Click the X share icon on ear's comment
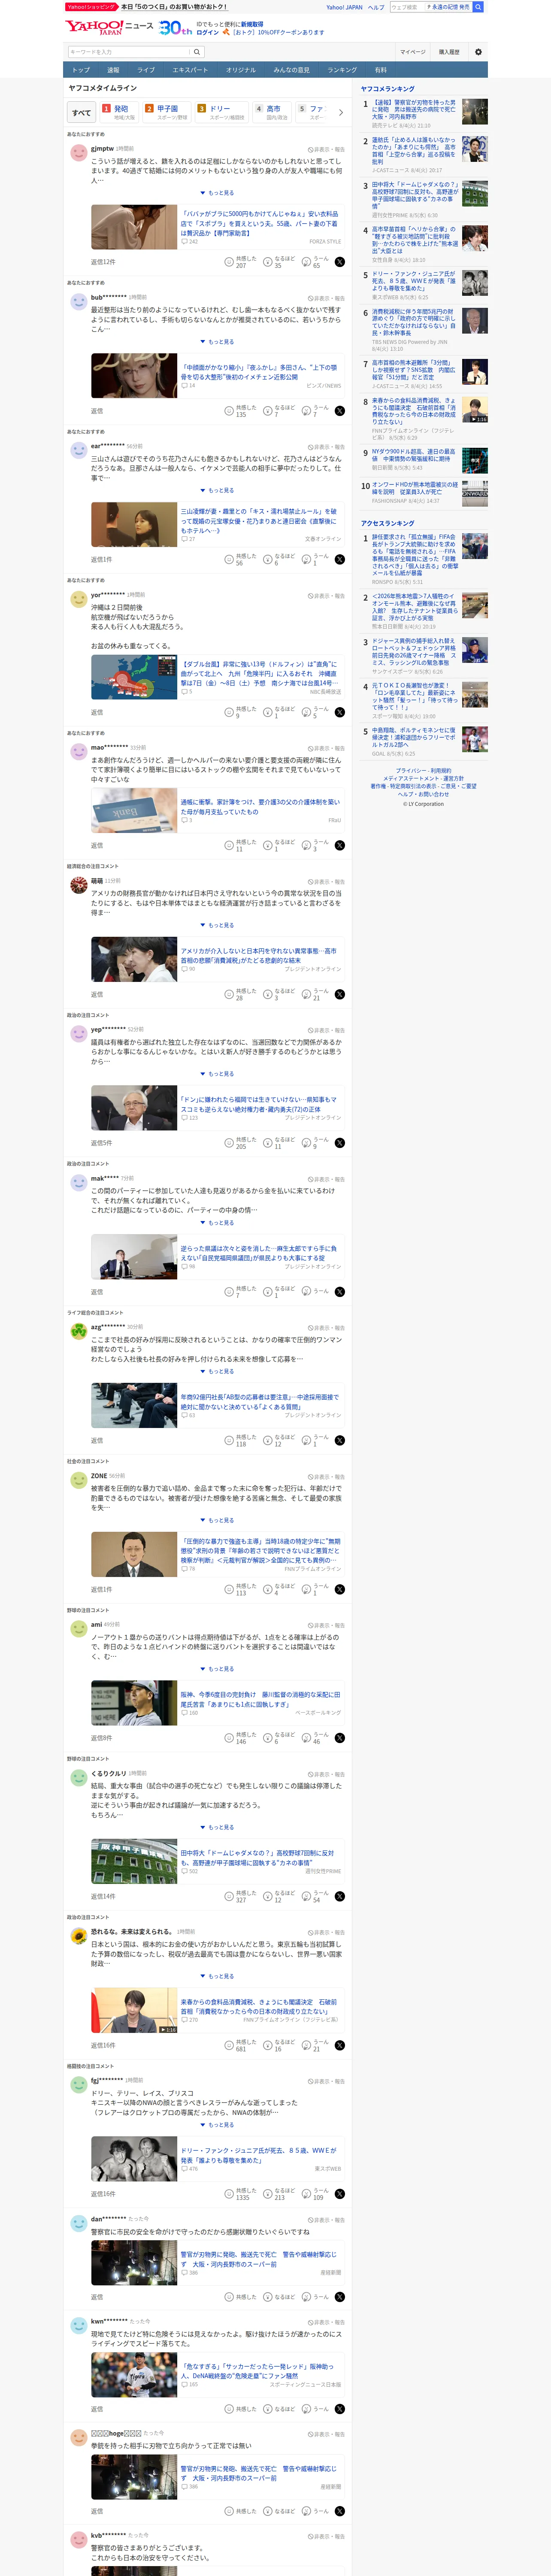The image size is (551, 2576). click(x=340, y=560)
